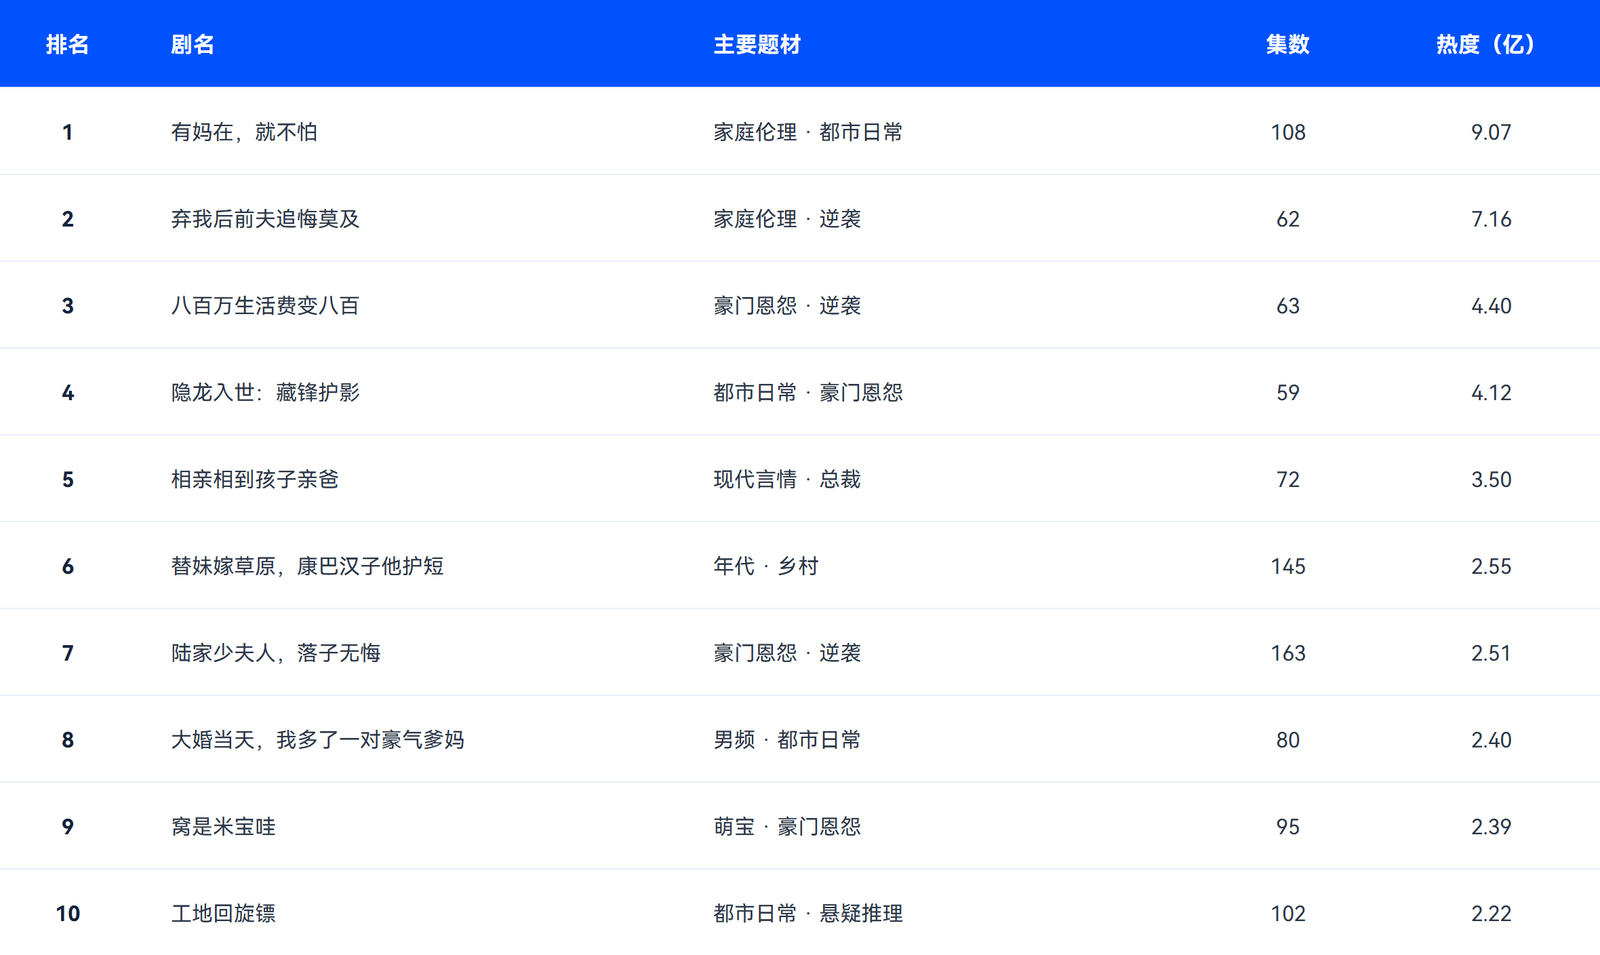
Task: Click the drama 窝是米宝哇
Action: 223,827
